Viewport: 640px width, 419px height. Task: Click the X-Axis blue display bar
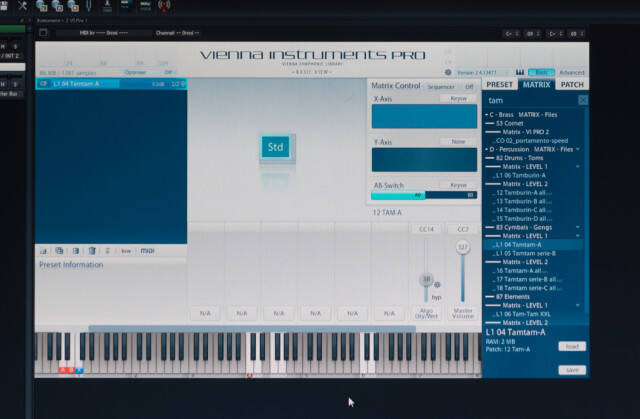coord(424,116)
